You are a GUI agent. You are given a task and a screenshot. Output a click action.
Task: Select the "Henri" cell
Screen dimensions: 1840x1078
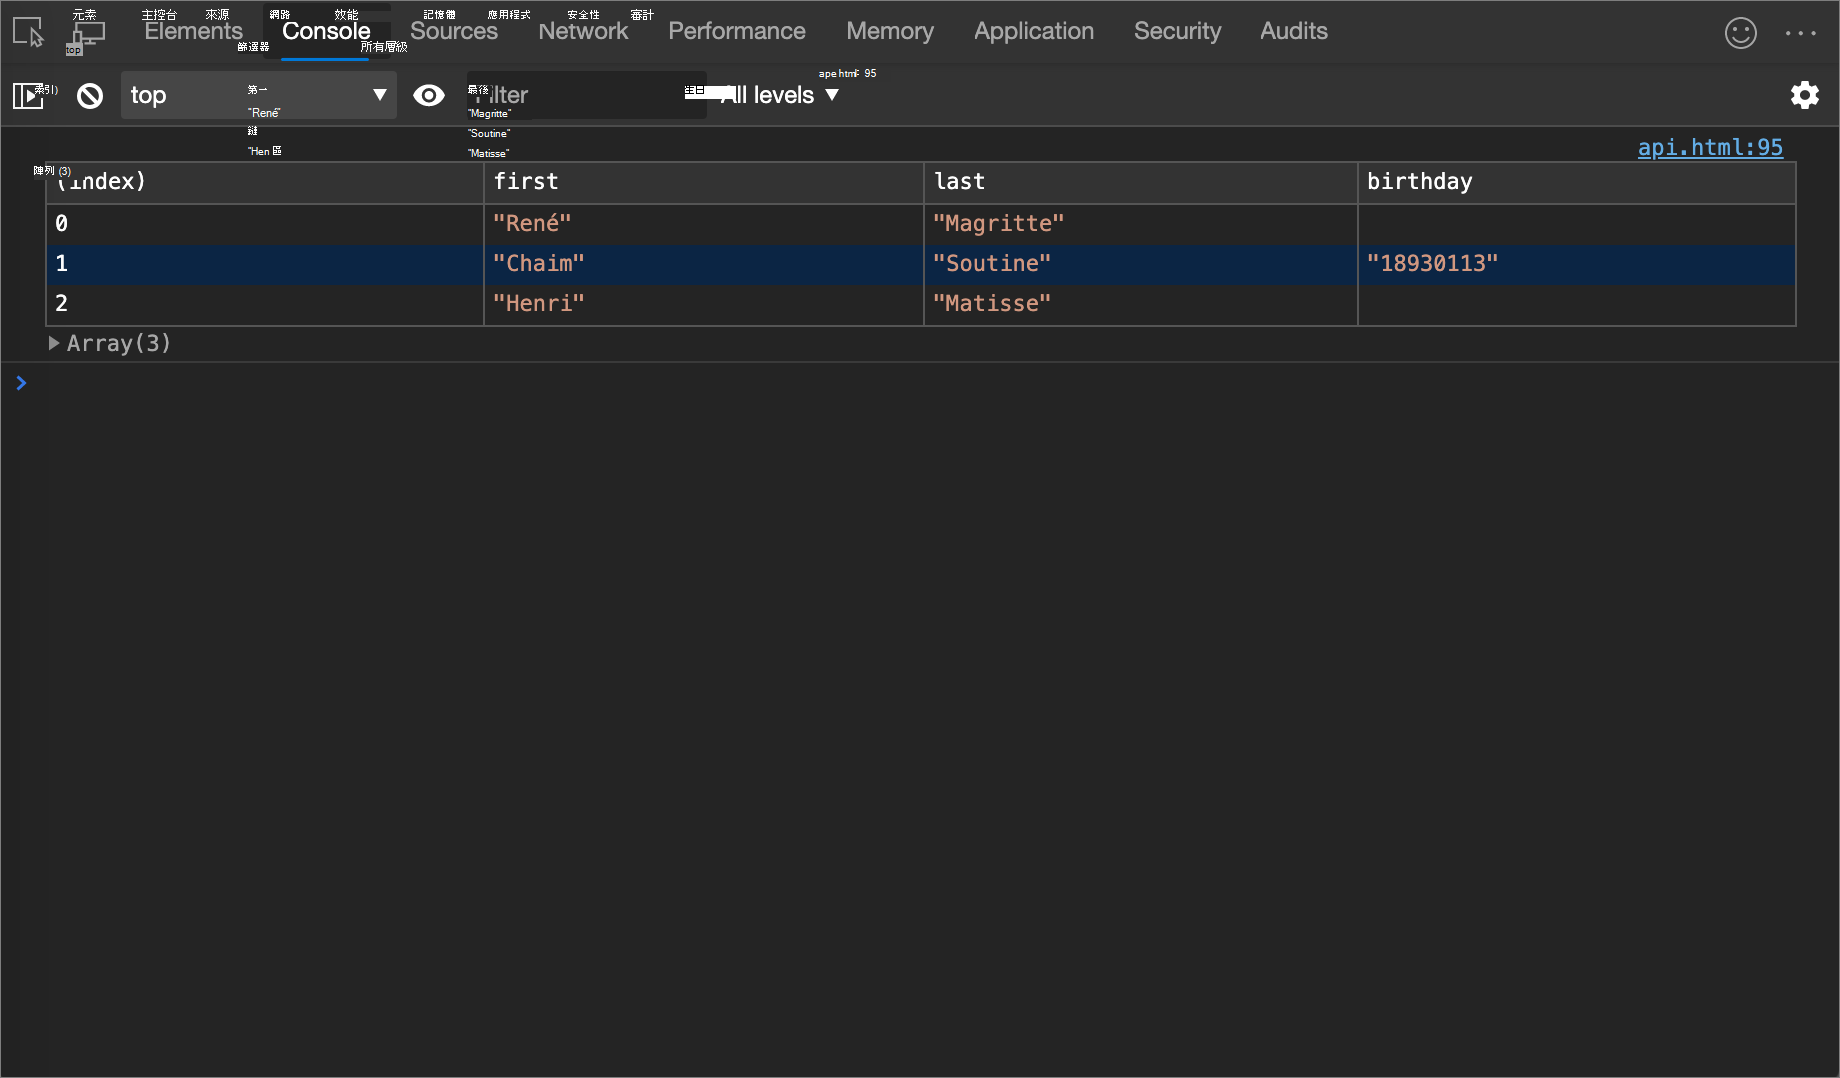tap(704, 304)
